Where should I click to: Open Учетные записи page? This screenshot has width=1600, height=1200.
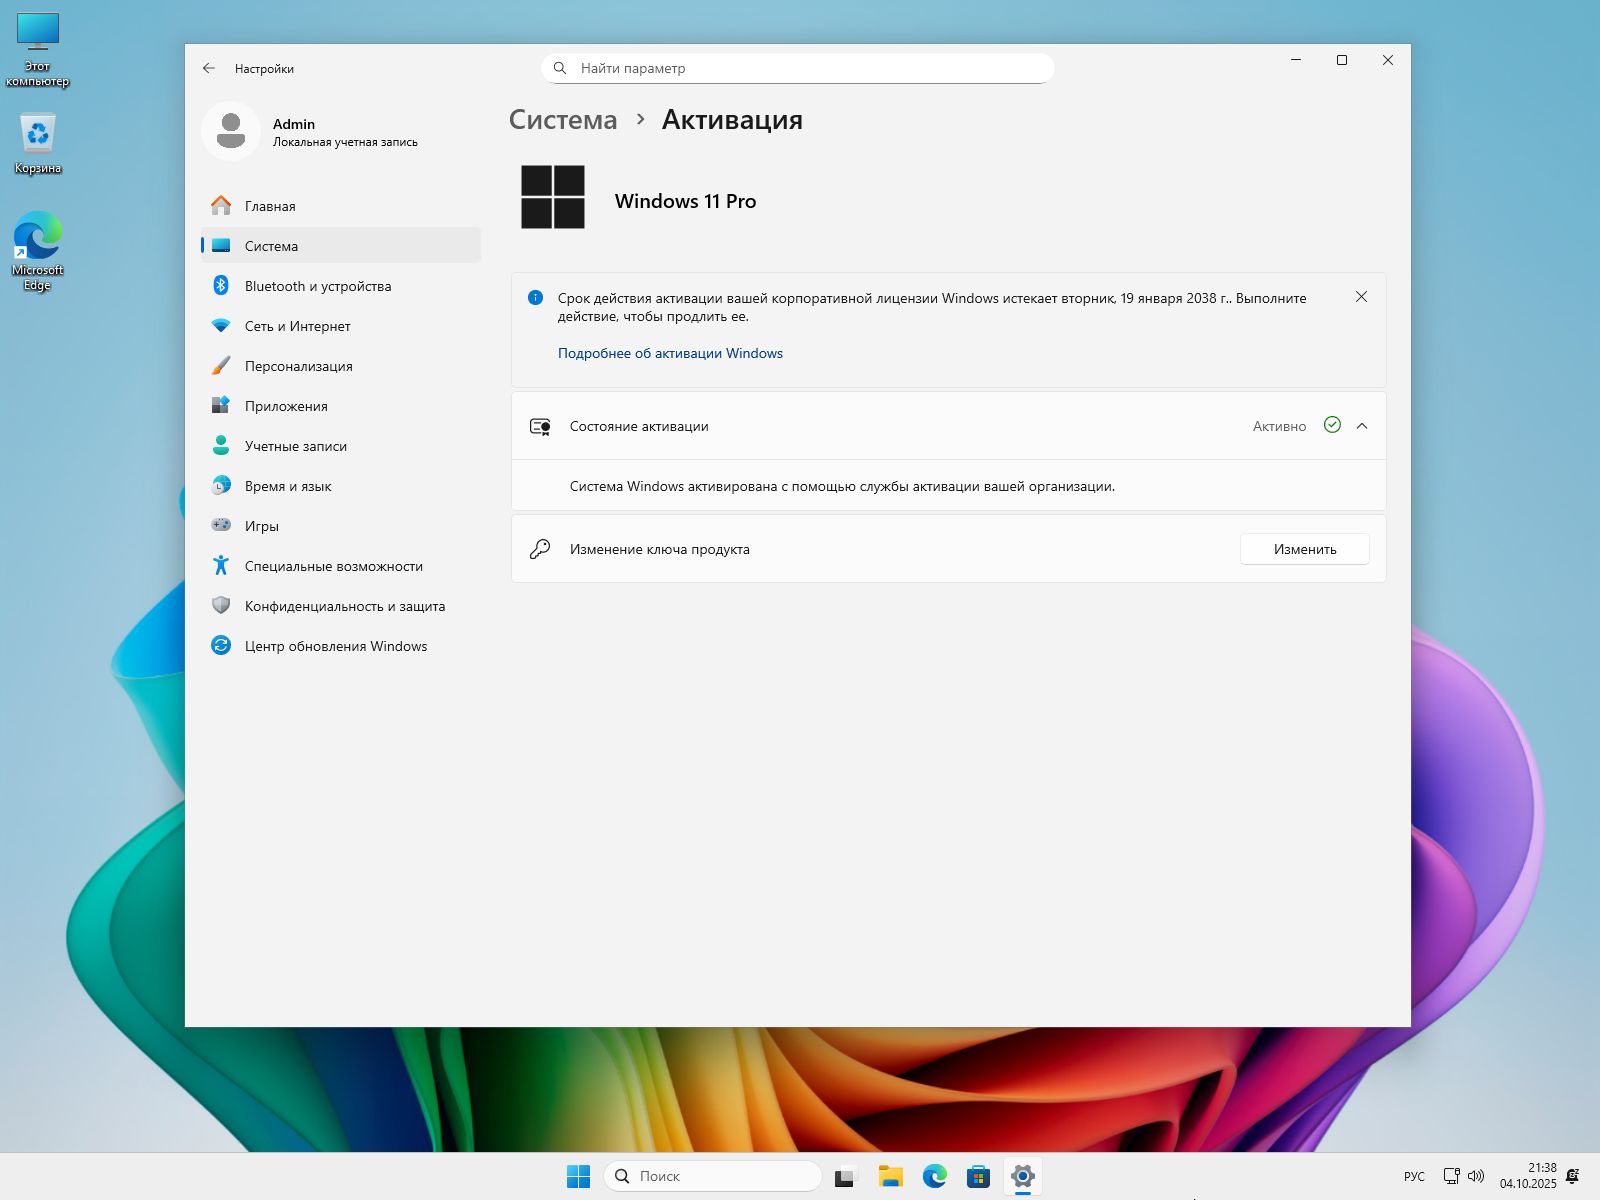tap(295, 446)
